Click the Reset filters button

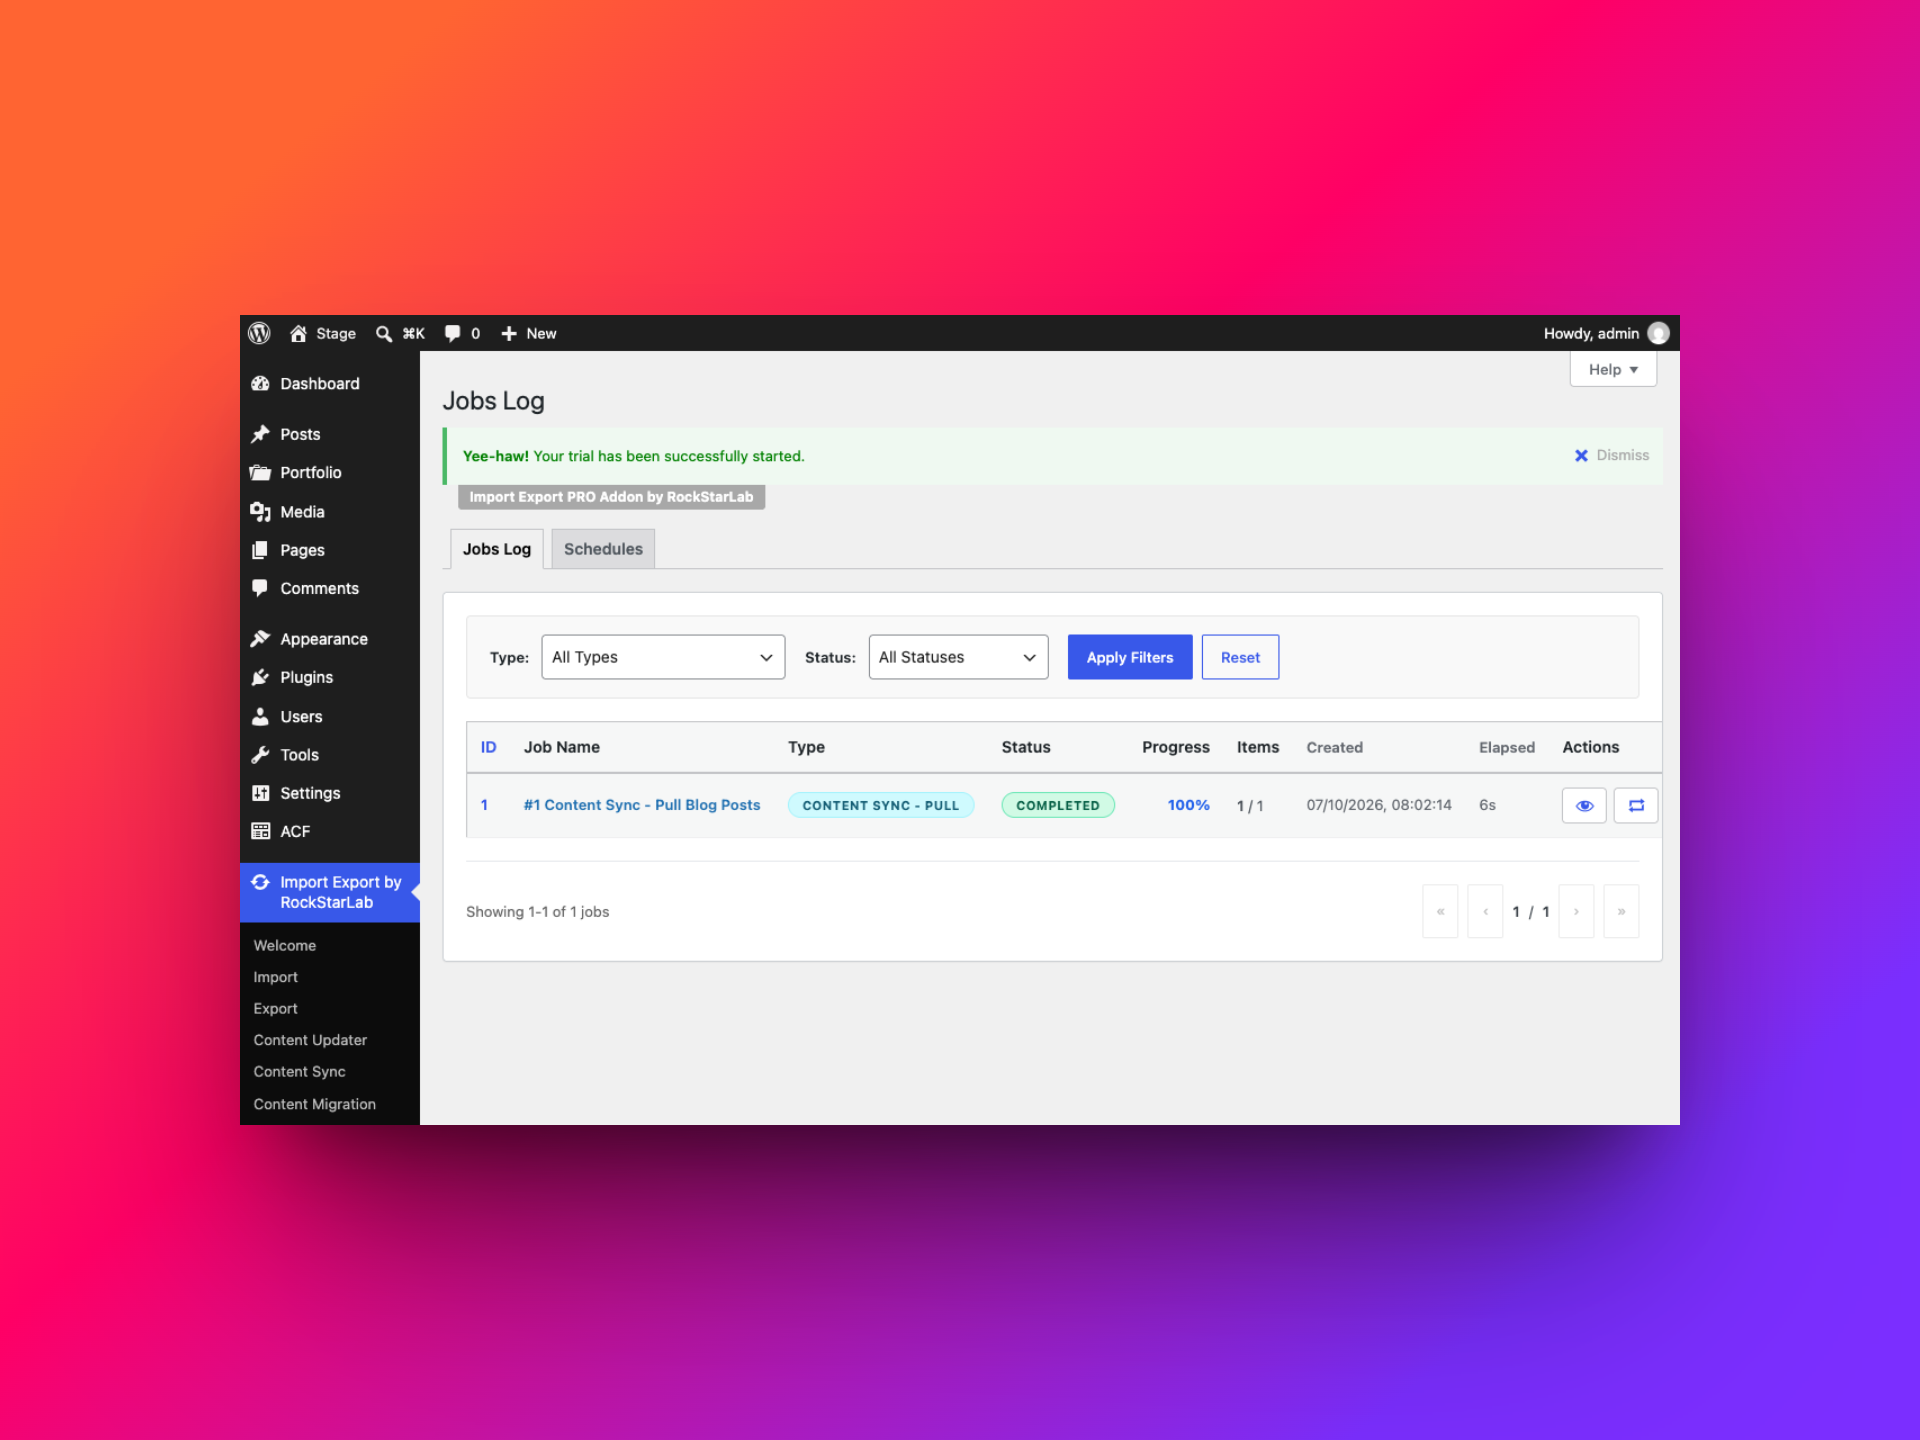click(x=1240, y=657)
